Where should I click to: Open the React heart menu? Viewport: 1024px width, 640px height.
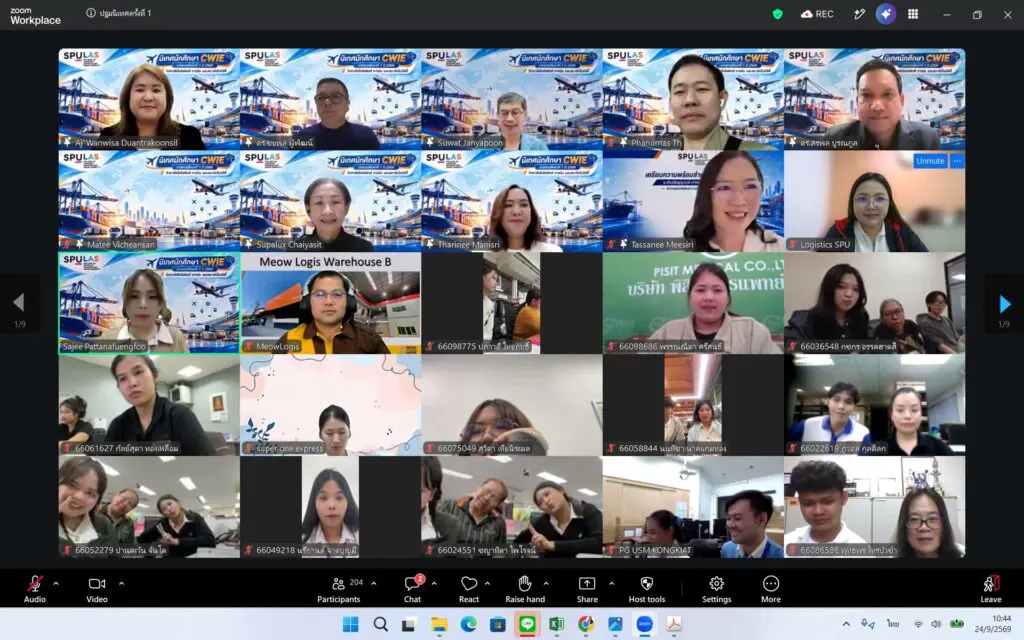(x=469, y=584)
